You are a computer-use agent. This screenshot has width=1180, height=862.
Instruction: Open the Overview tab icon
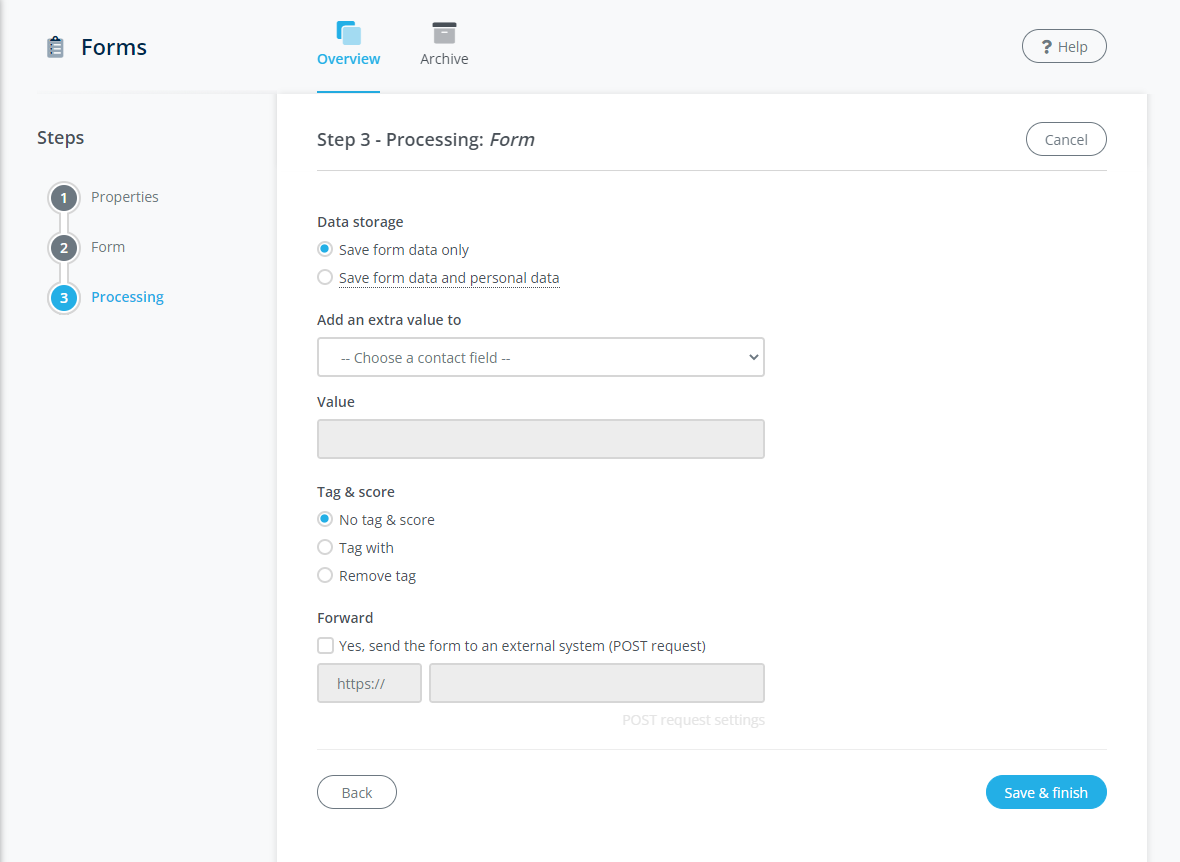pyautogui.click(x=348, y=33)
